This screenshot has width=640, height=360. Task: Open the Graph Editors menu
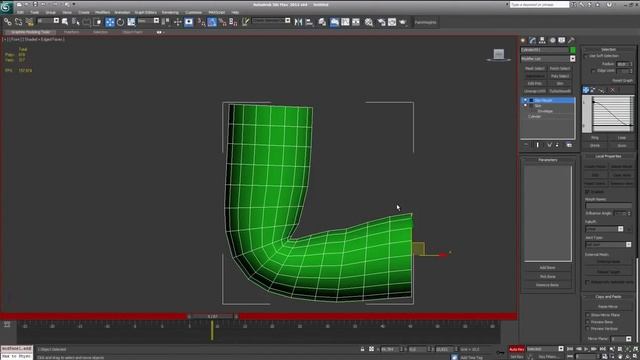click(145, 12)
